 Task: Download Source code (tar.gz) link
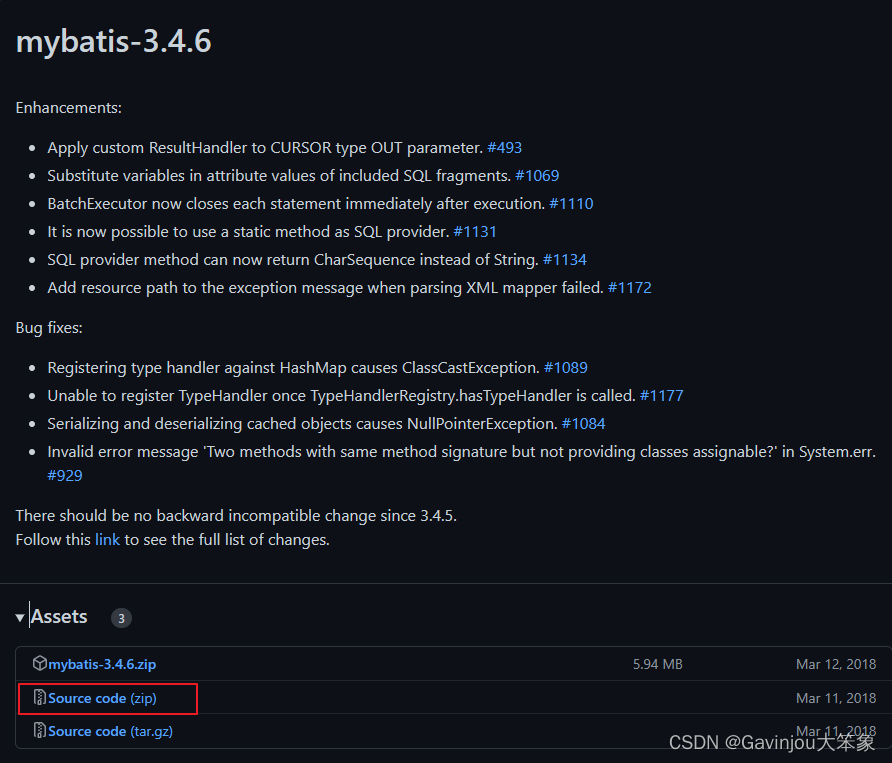coord(110,731)
